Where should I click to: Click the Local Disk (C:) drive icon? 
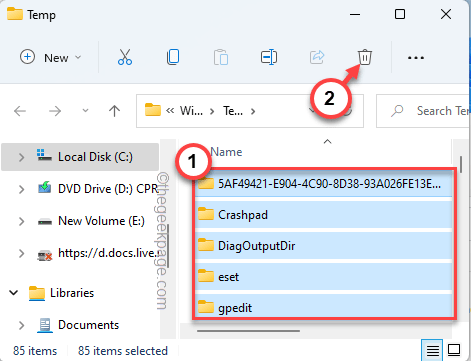(x=44, y=156)
